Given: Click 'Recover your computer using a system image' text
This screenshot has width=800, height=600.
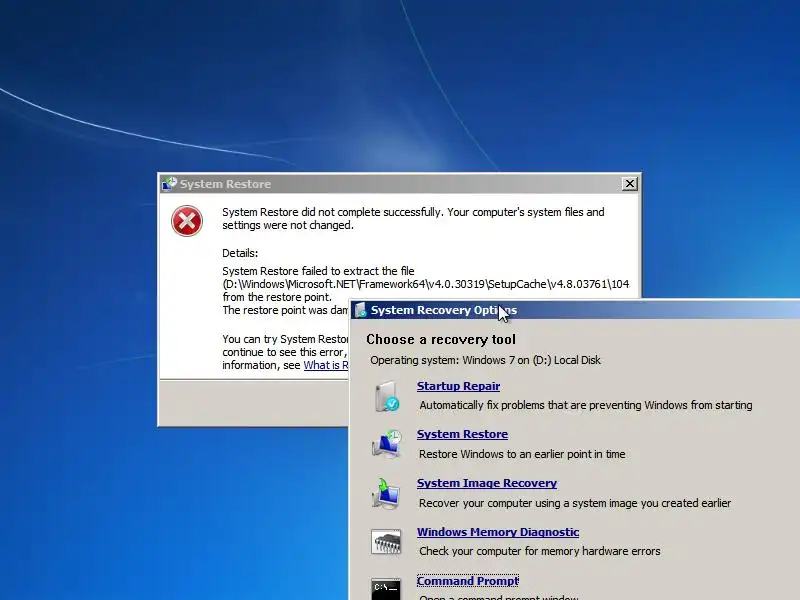Looking at the screenshot, I should click(x=575, y=503).
